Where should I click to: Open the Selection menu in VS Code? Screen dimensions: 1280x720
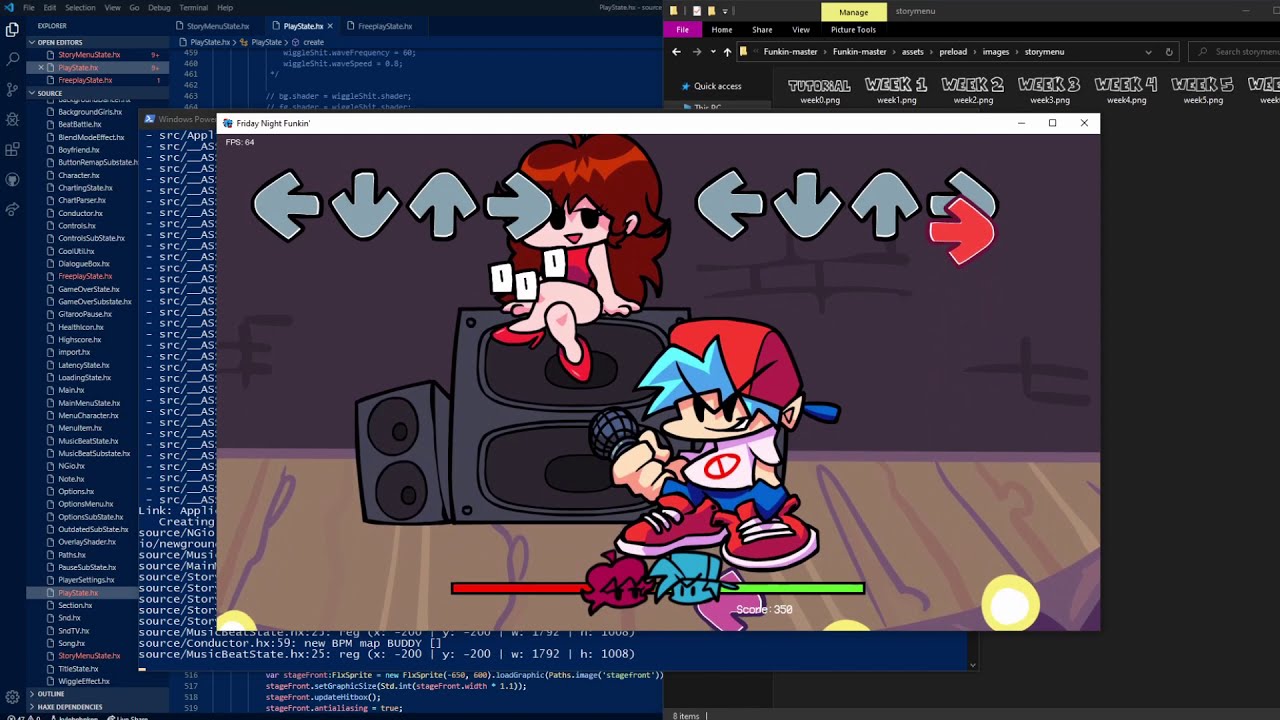80,7
